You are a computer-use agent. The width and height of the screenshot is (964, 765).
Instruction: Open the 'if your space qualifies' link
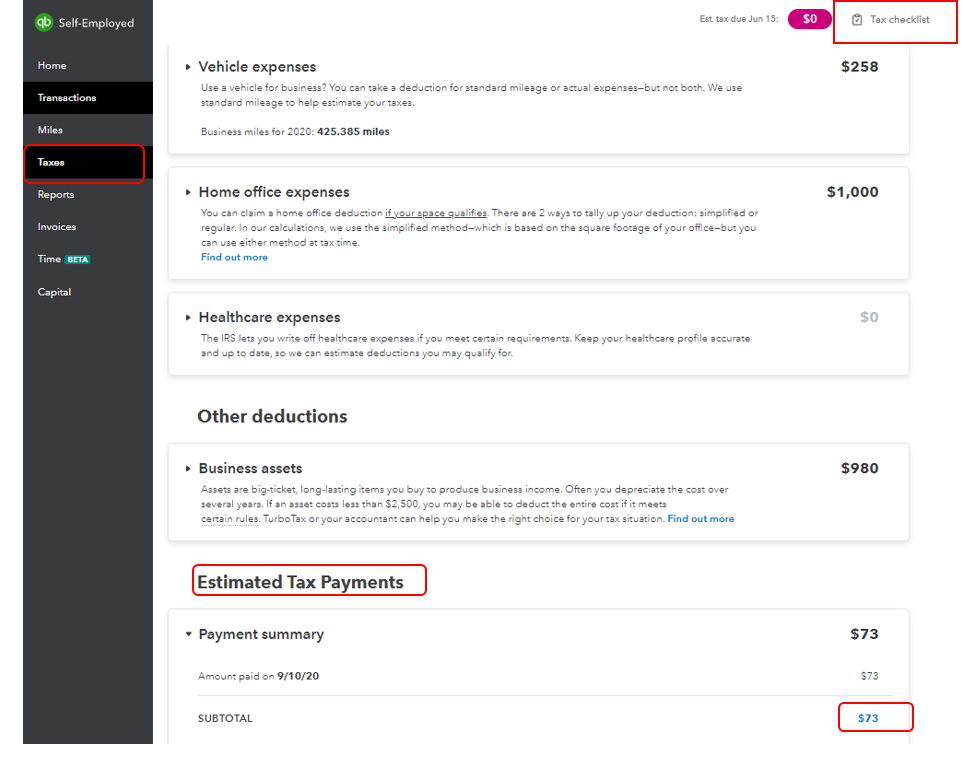tap(436, 213)
